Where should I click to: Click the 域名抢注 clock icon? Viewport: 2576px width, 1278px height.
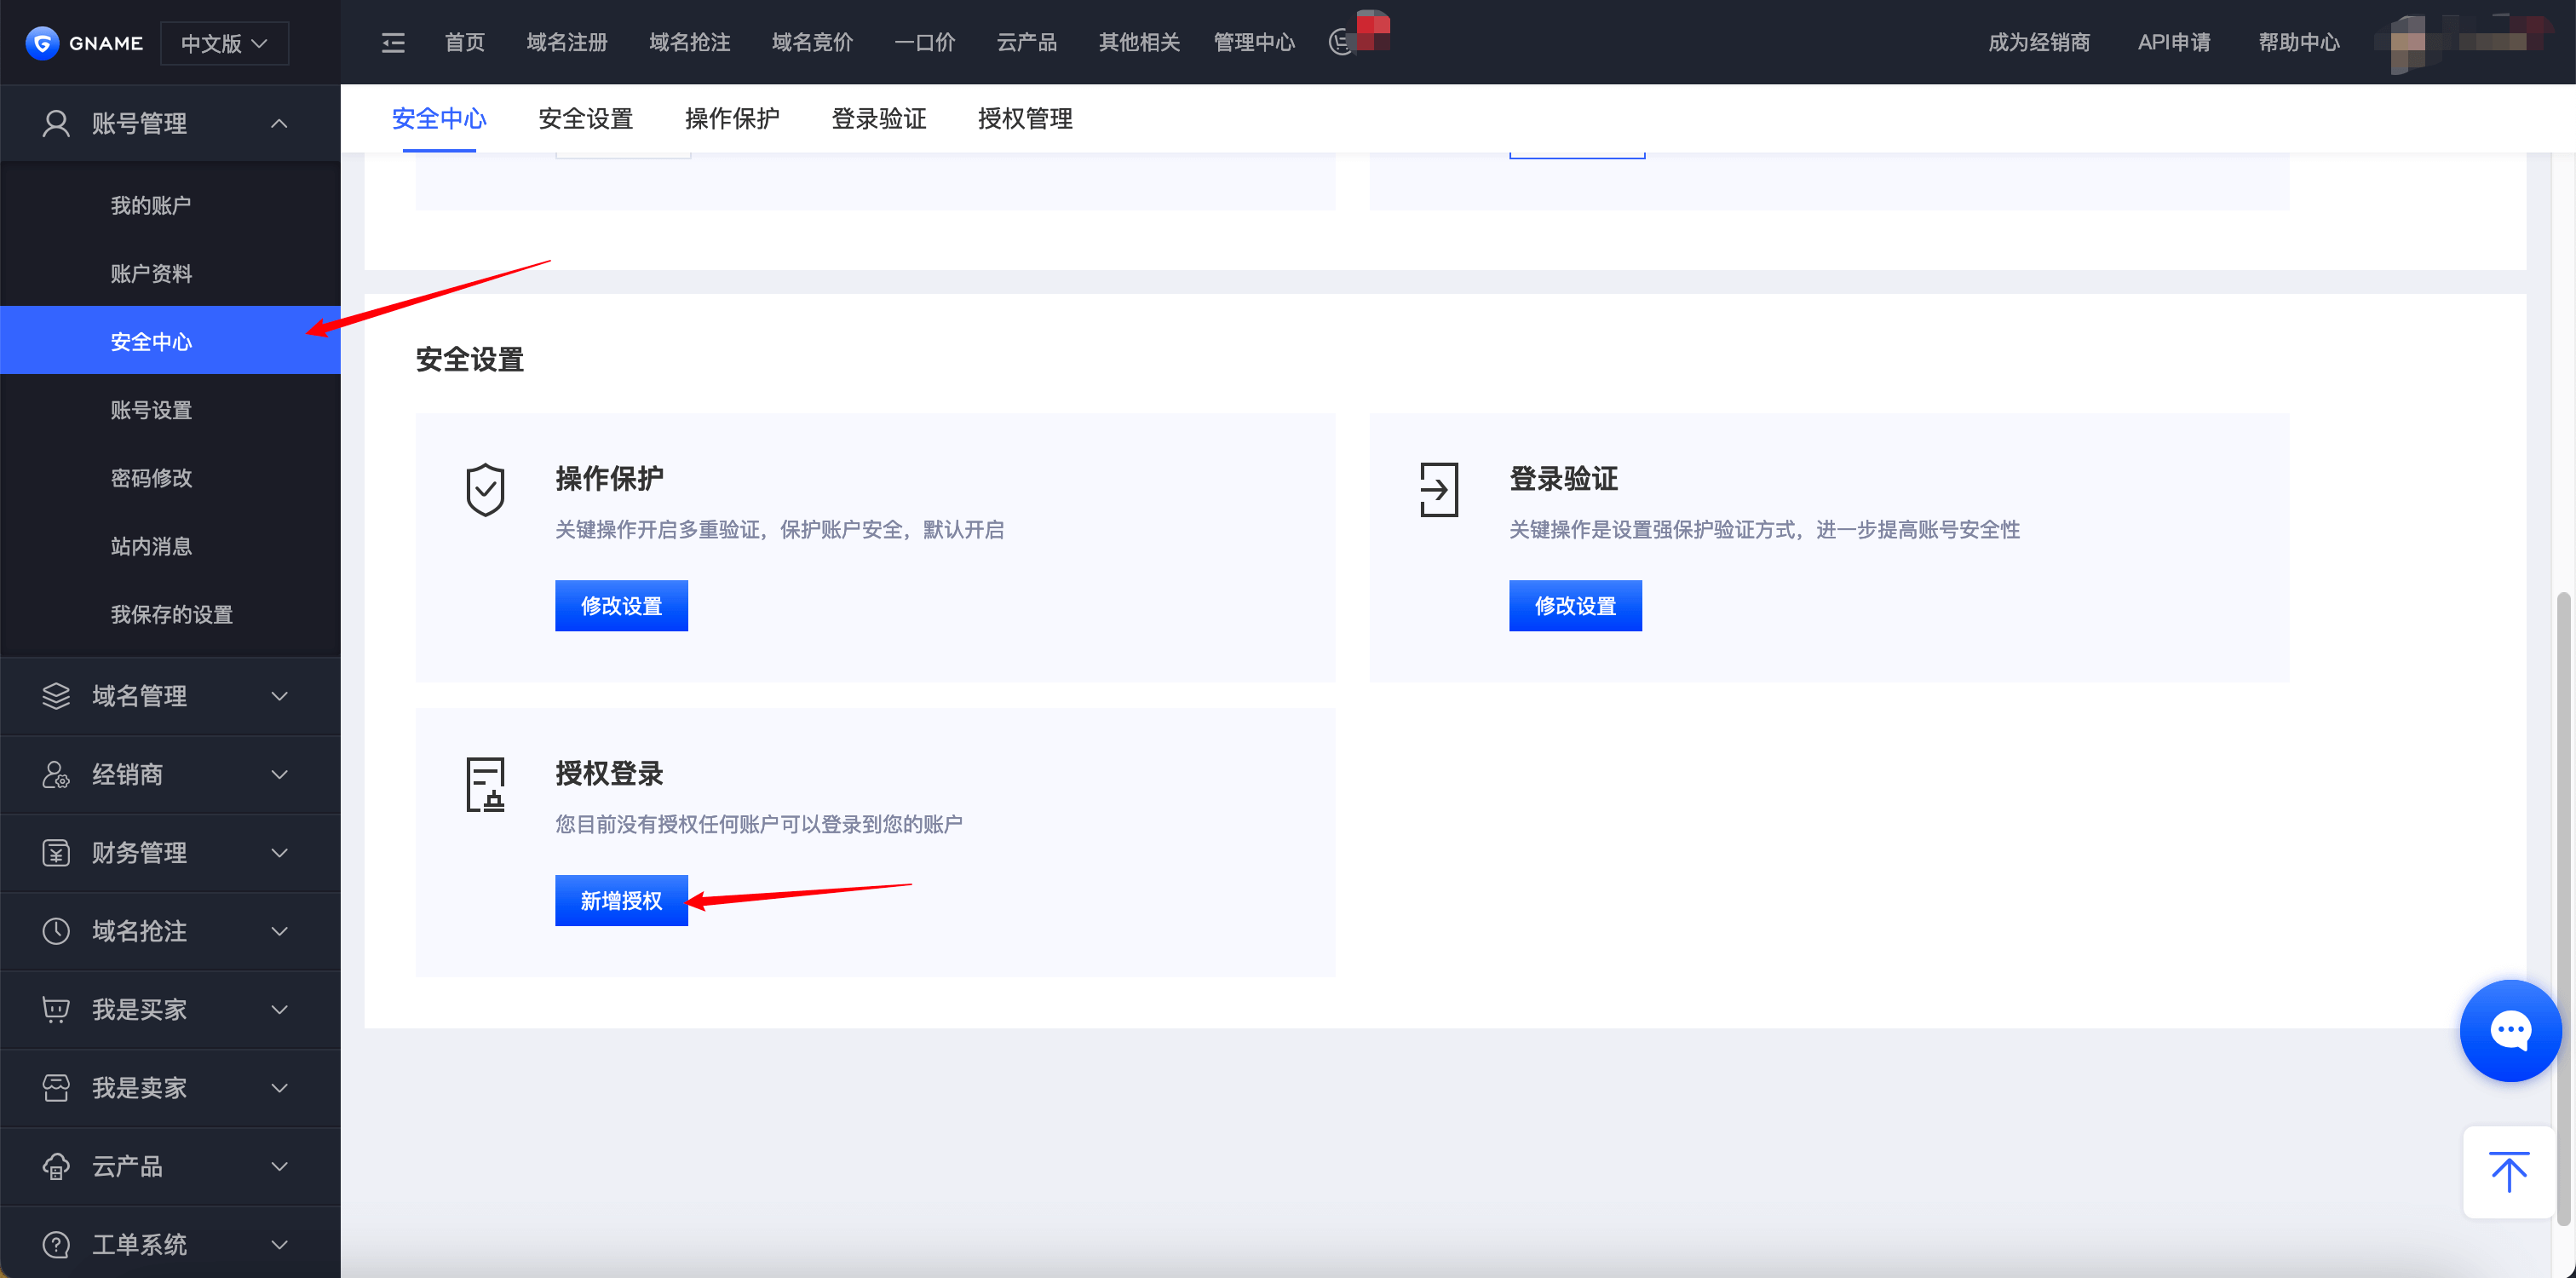tap(56, 931)
